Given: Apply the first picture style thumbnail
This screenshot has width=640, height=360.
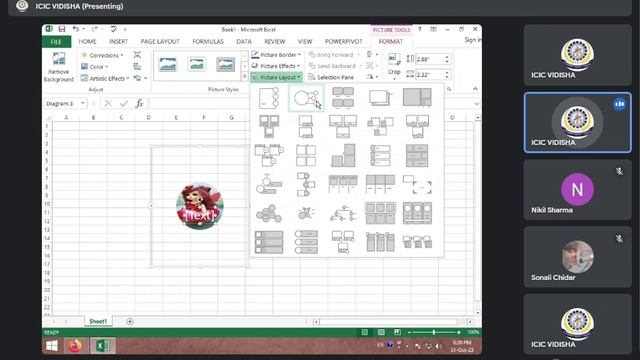Looking at the screenshot, I should pyautogui.click(x=168, y=64).
